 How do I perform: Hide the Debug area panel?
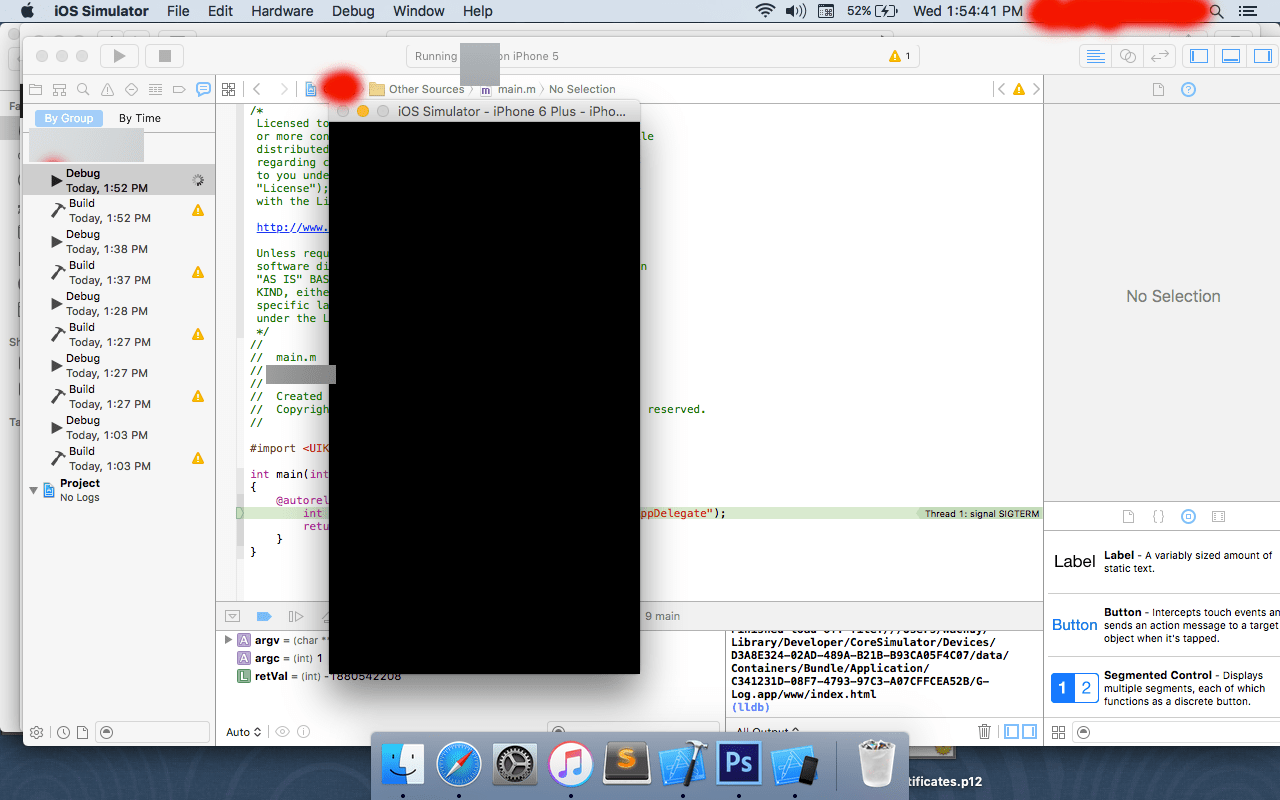[1231, 56]
